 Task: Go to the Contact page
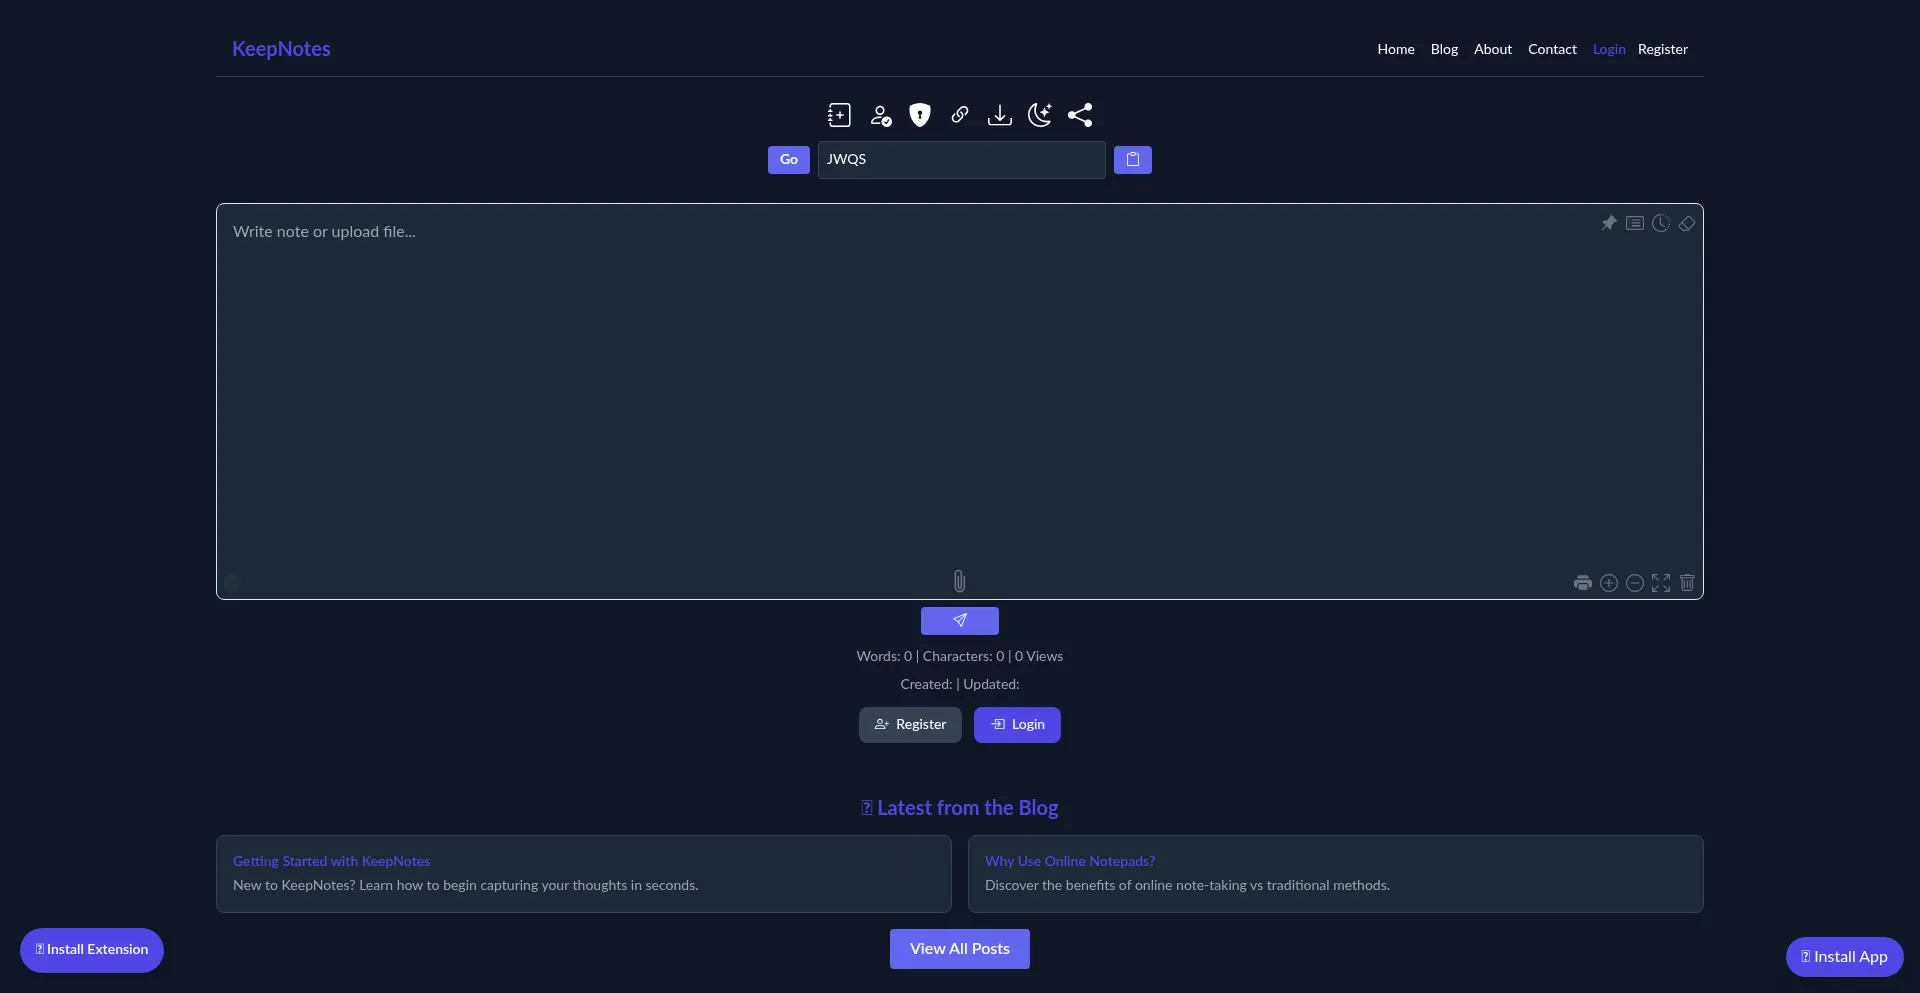[x=1552, y=49]
